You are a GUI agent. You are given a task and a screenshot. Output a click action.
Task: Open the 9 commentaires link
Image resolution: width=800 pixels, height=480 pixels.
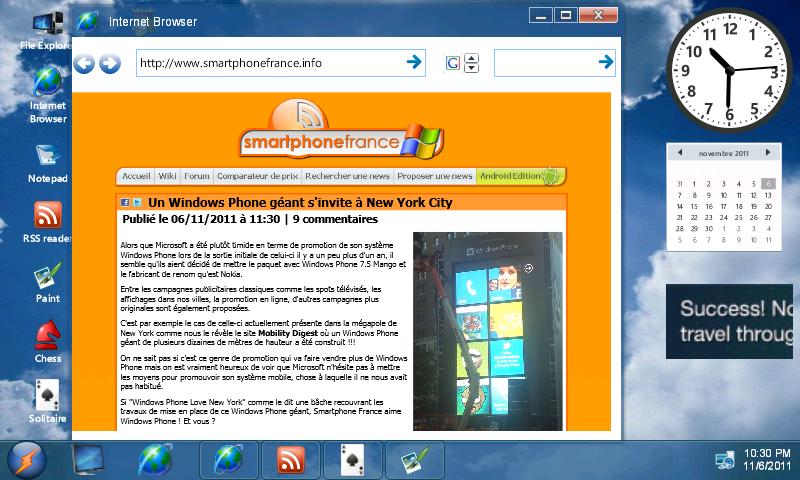pyautogui.click(x=335, y=219)
